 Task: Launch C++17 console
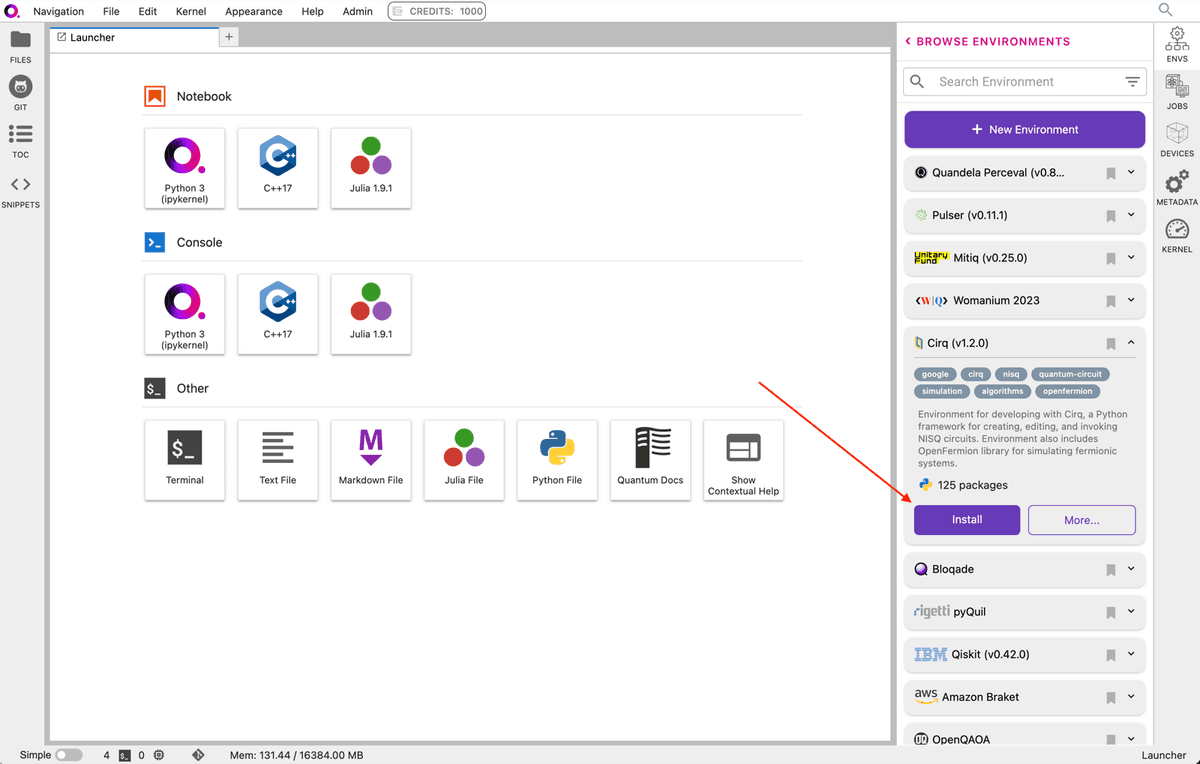coord(278,314)
